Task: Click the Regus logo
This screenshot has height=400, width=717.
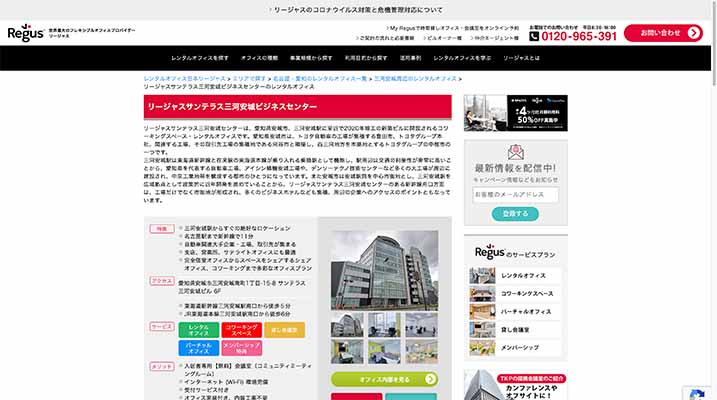Action: click(26, 33)
